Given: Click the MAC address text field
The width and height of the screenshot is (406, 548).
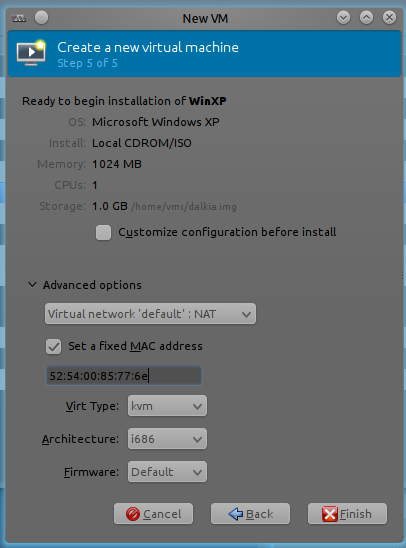Looking at the screenshot, I should (x=124, y=376).
